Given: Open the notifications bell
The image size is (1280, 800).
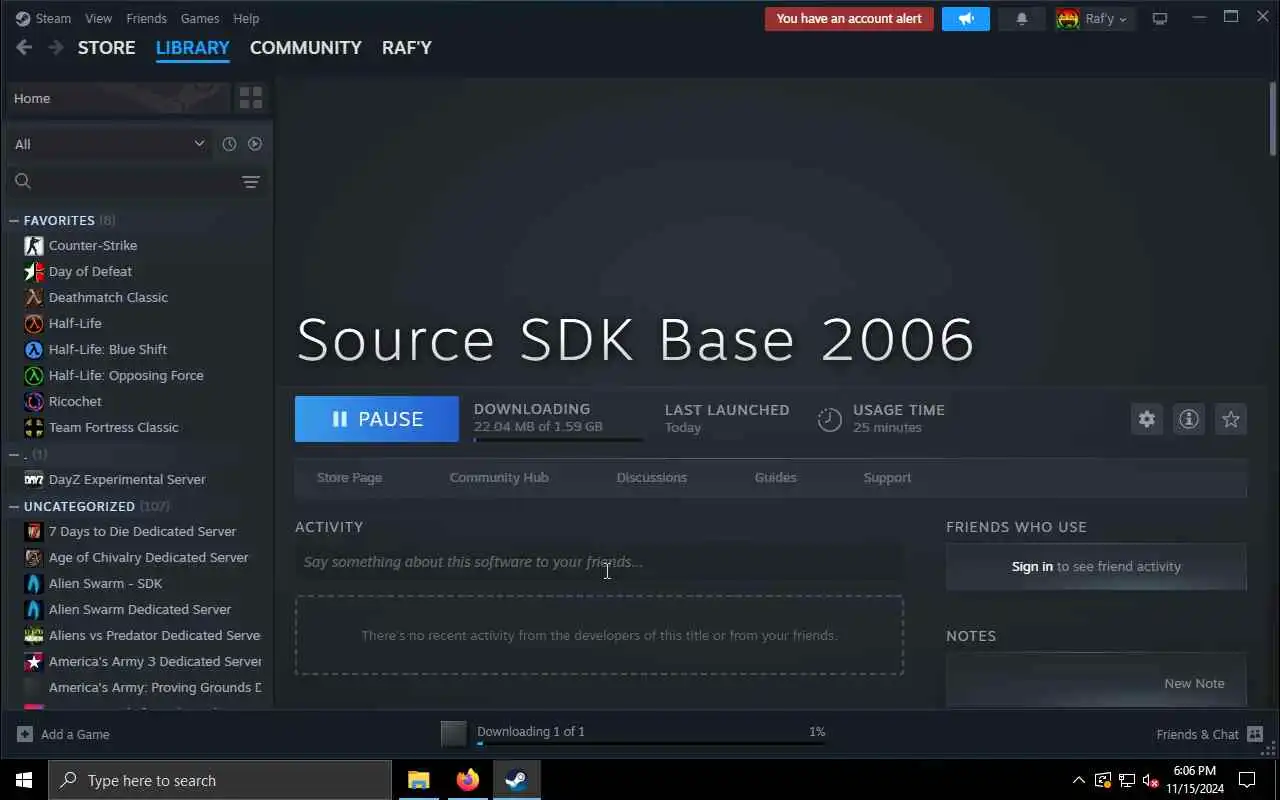Looking at the screenshot, I should (1021, 19).
